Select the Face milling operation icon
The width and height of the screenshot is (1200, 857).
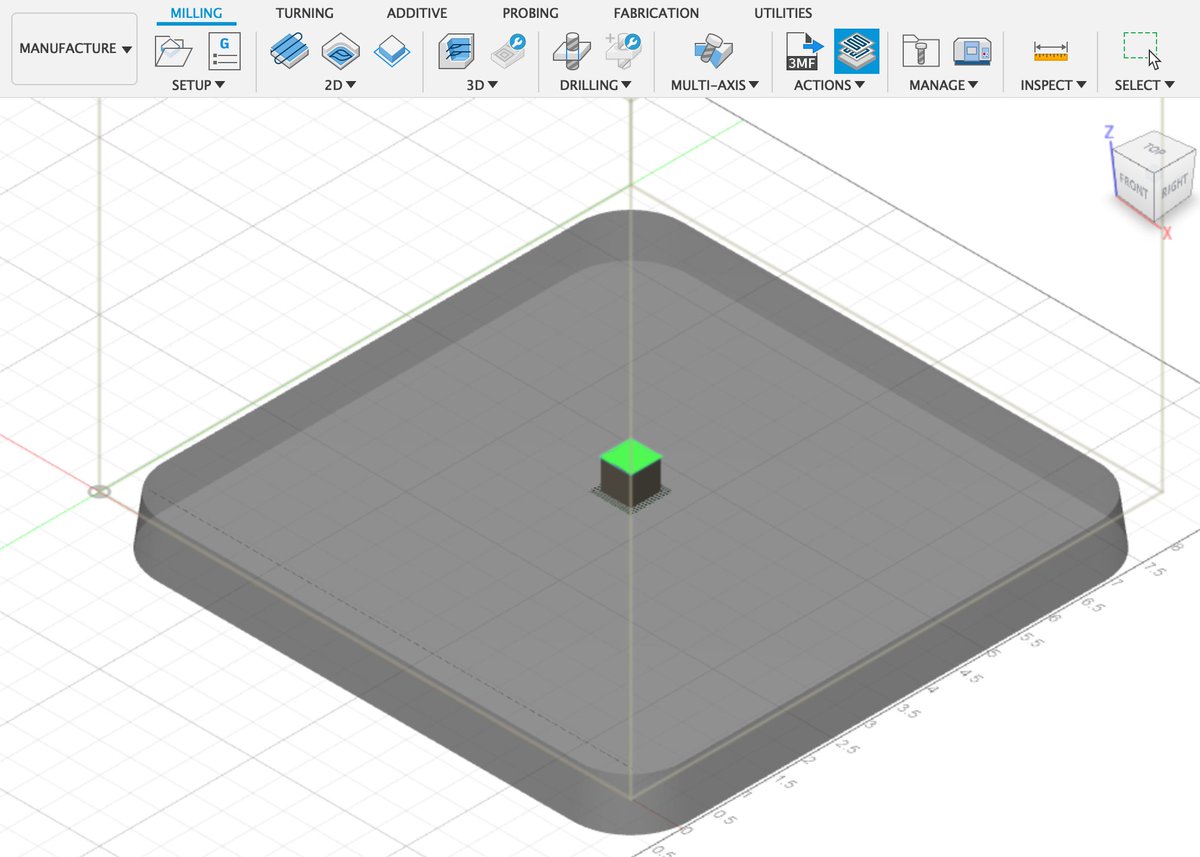click(391, 50)
